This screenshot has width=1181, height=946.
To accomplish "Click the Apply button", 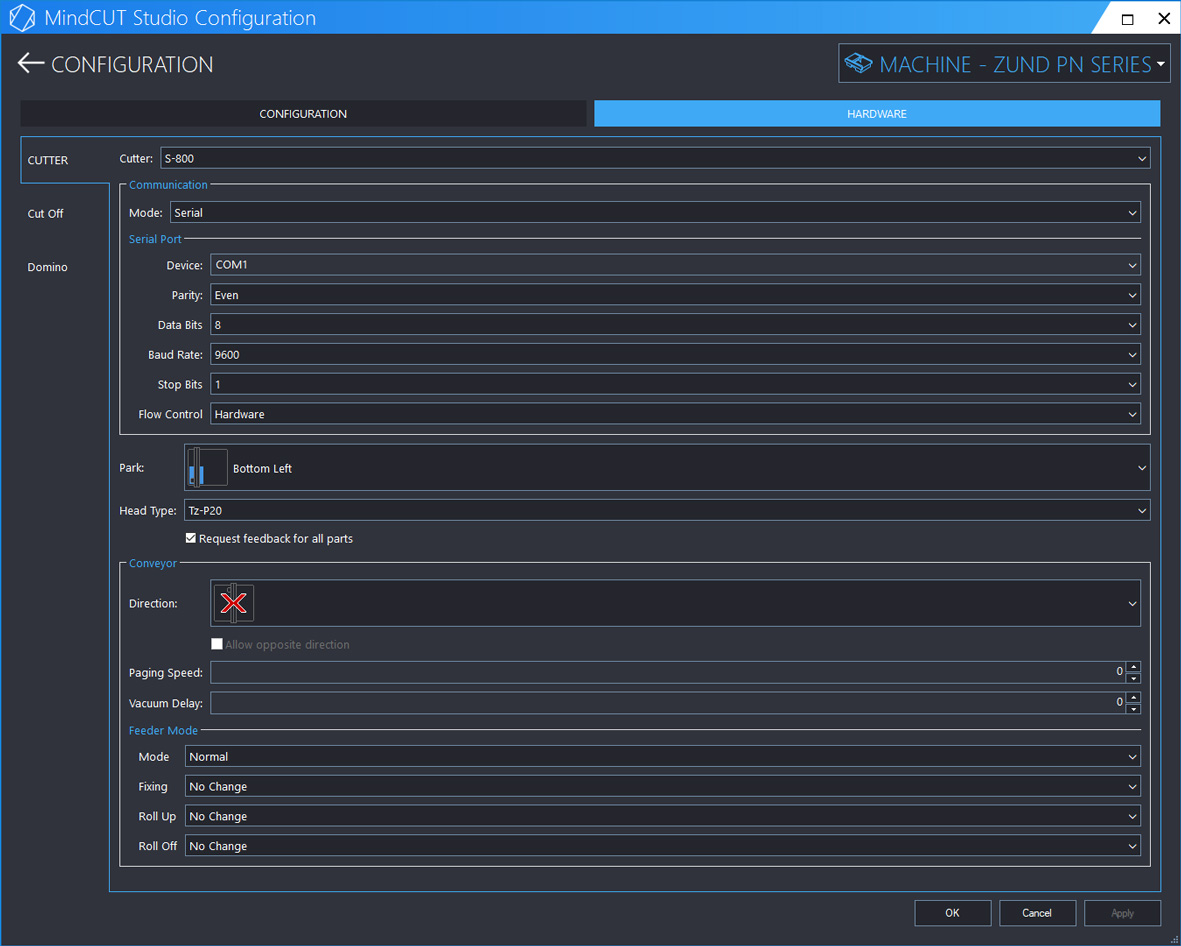I will tap(1122, 913).
